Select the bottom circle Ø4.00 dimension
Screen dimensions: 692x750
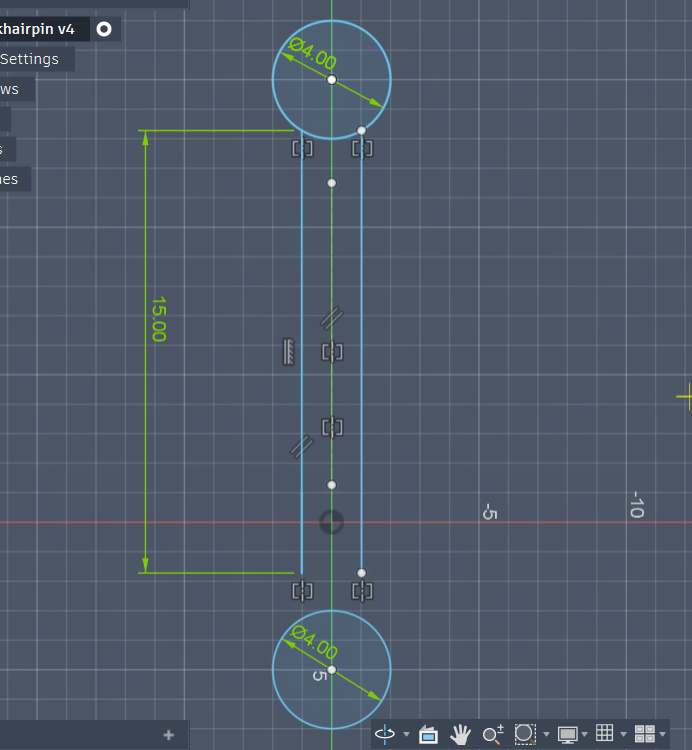tap(314, 641)
